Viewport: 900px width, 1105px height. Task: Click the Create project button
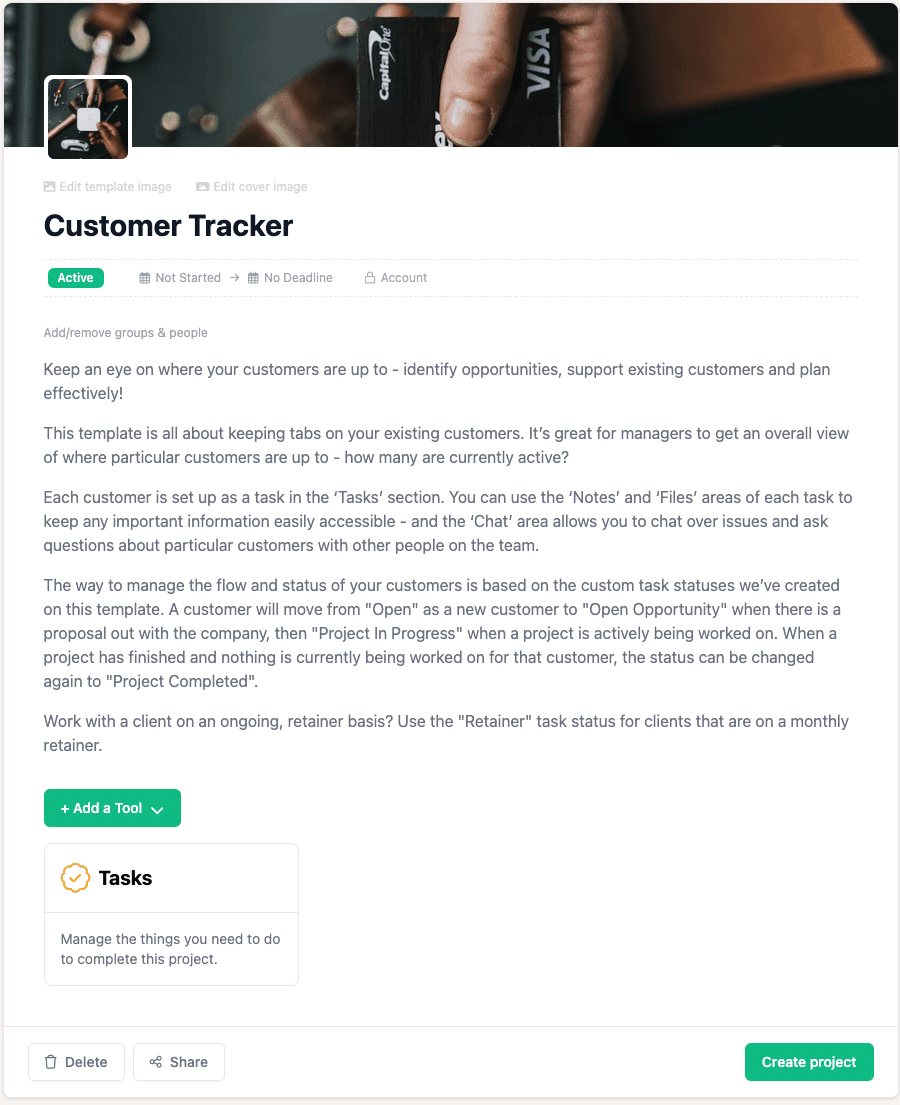click(809, 1062)
